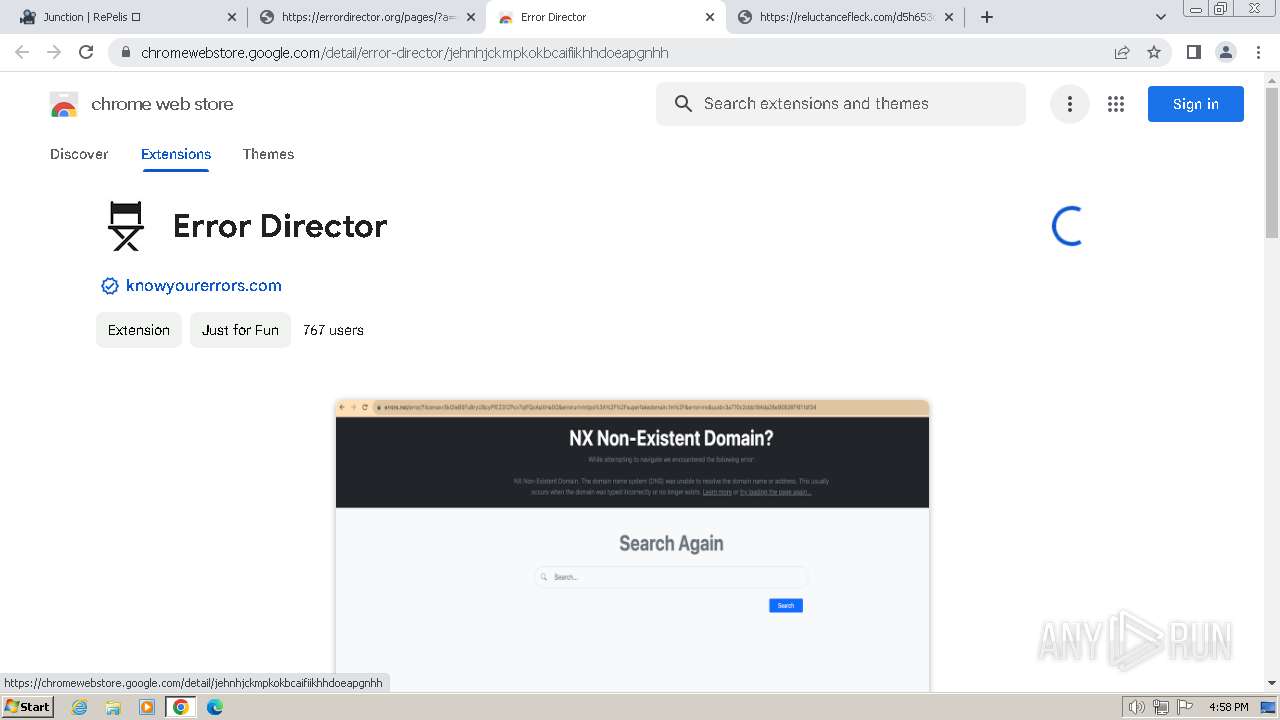Click the verified publisher badge icon
Image resolution: width=1280 pixels, height=720 pixels.
pyautogui.click(x=110, y=286)
